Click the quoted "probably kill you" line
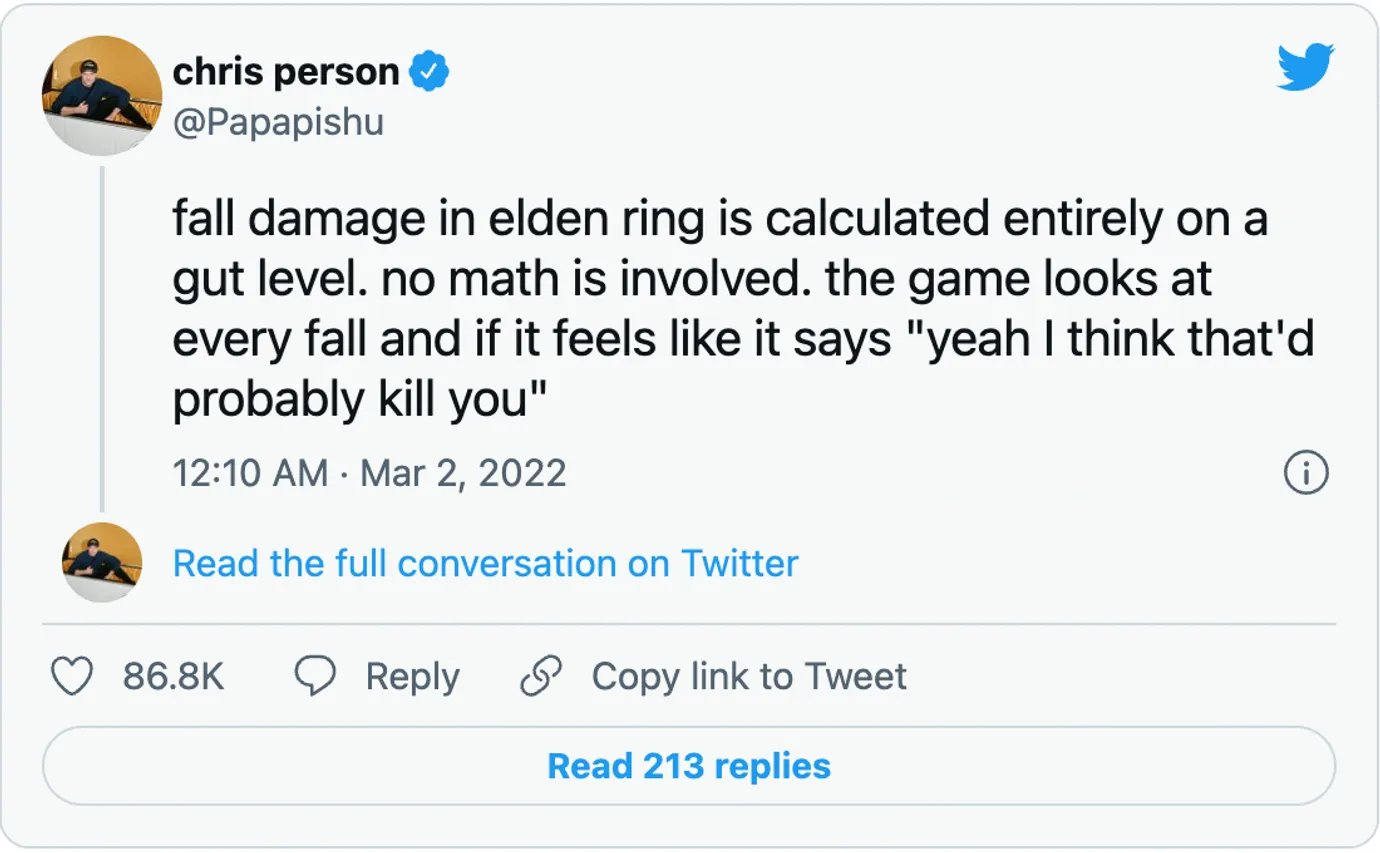This screenshot has height=853, width=1380. click(x=358, y=402)
